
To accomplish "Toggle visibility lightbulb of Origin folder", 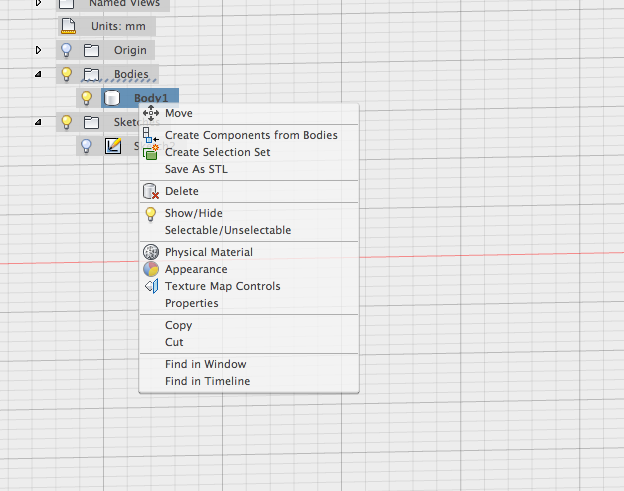I will [x=66, y=51].
